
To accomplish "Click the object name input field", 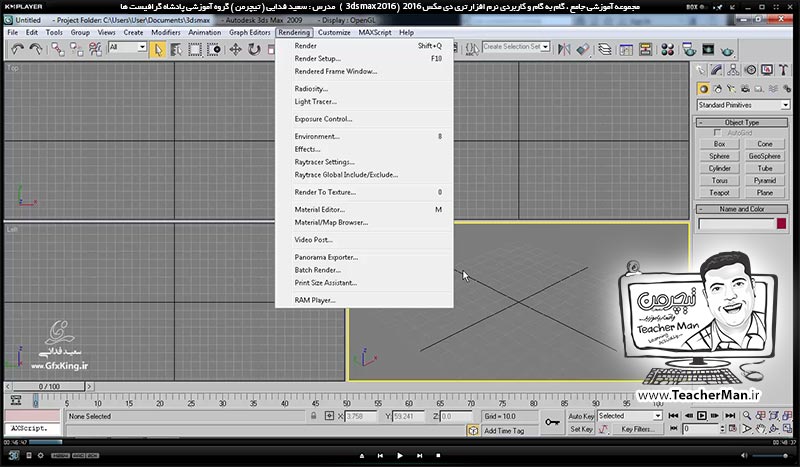I will pos(736,224).
